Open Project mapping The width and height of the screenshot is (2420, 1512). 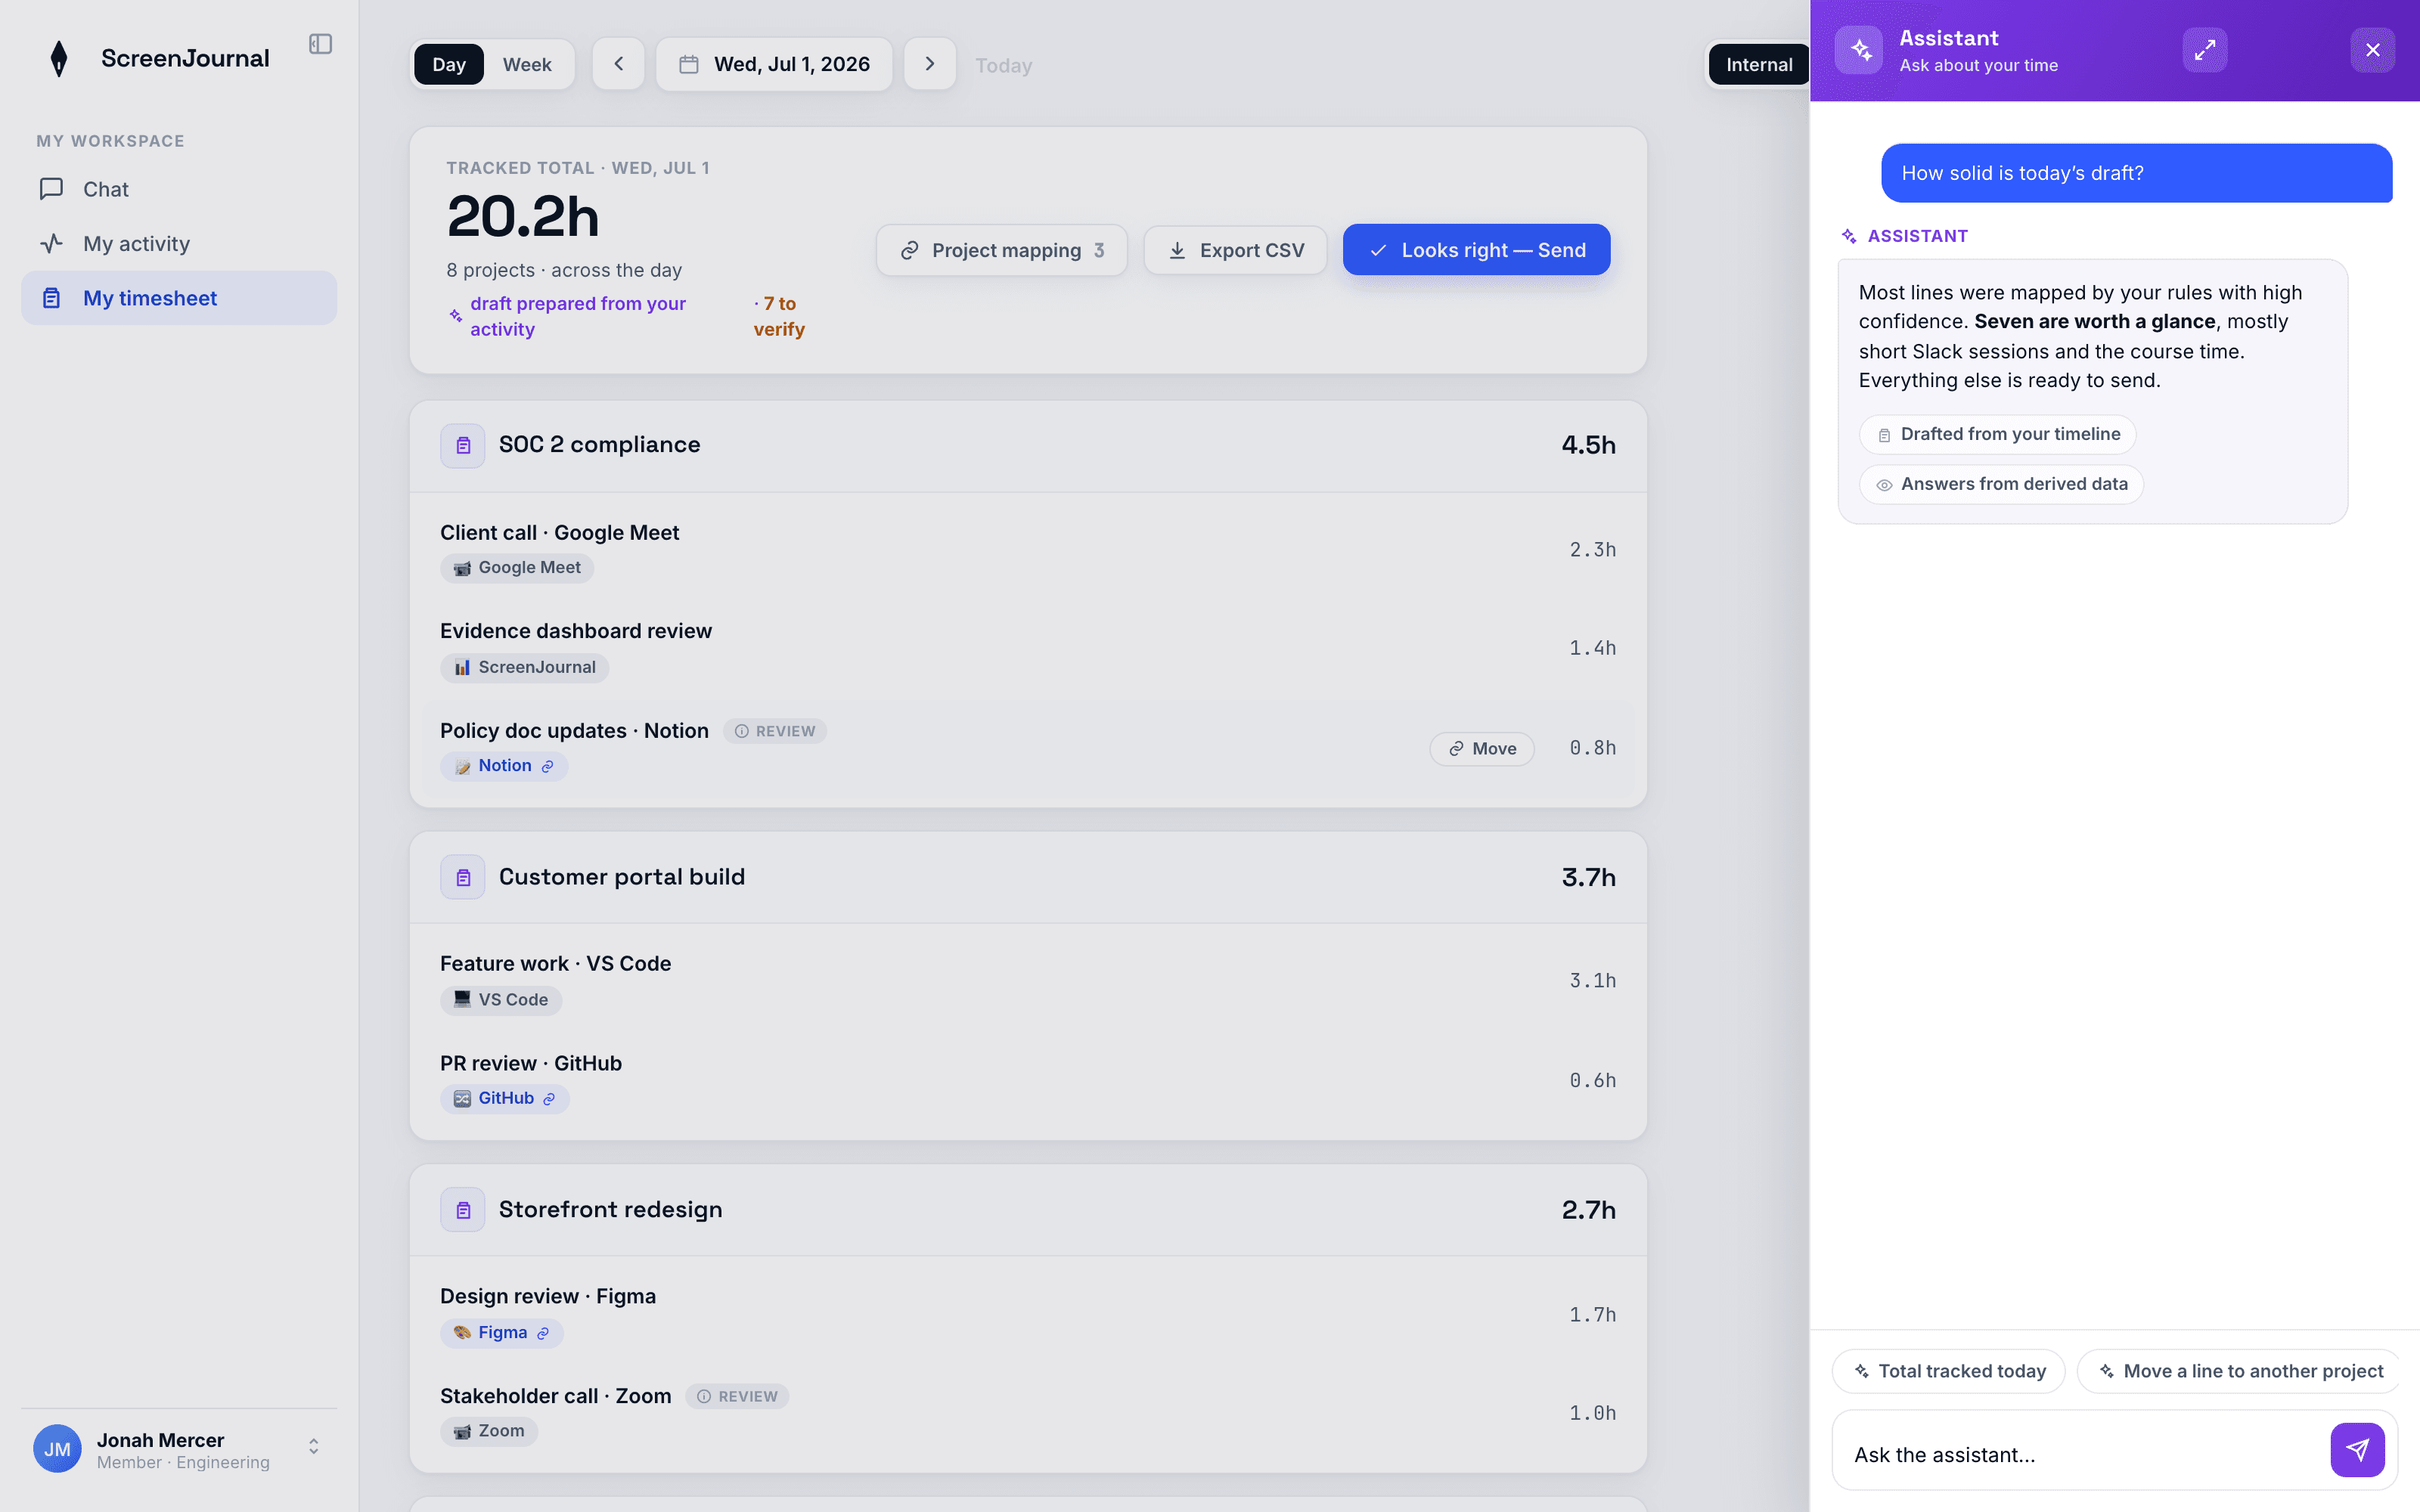[1002, 250]
